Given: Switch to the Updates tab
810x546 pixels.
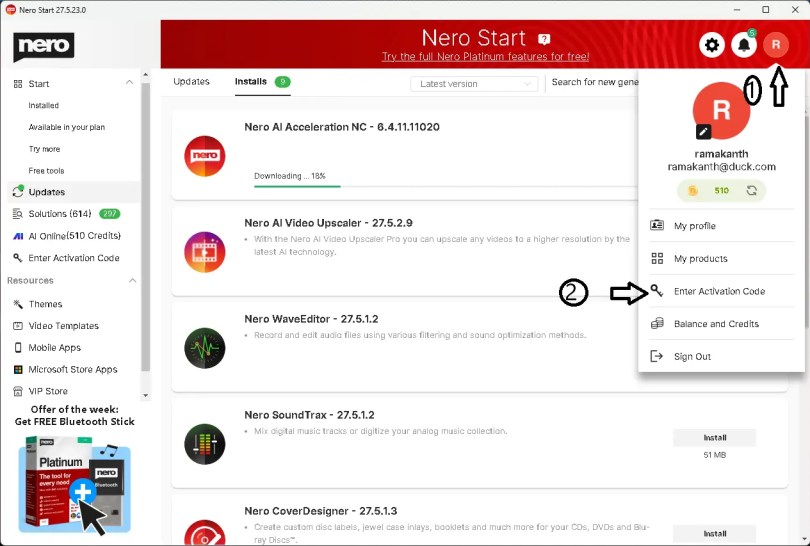Looking at the screenshot, I should (x=191, y=82).
